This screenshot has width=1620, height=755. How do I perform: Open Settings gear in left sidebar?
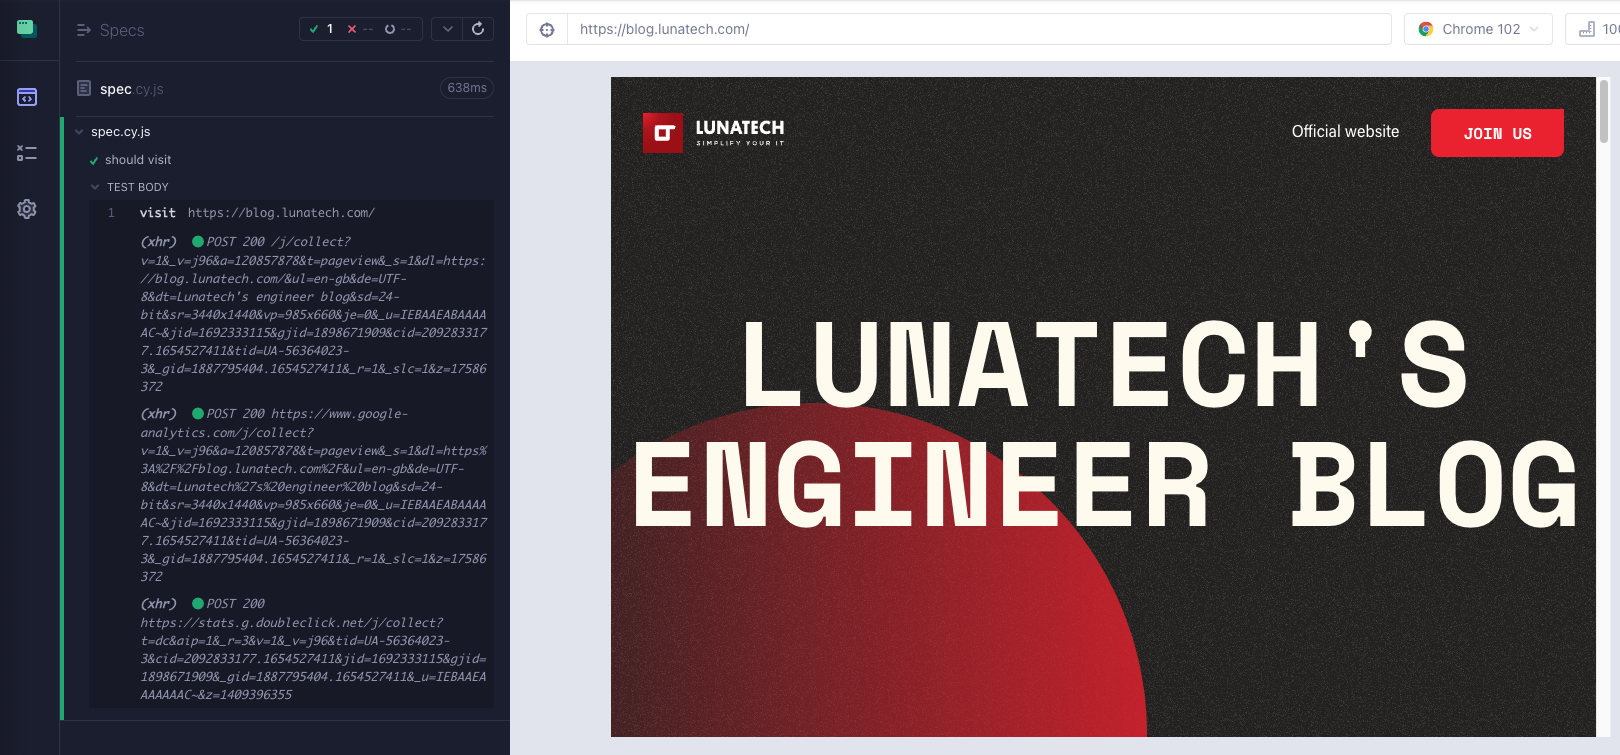pyautogui.click(x=27, y=209)
